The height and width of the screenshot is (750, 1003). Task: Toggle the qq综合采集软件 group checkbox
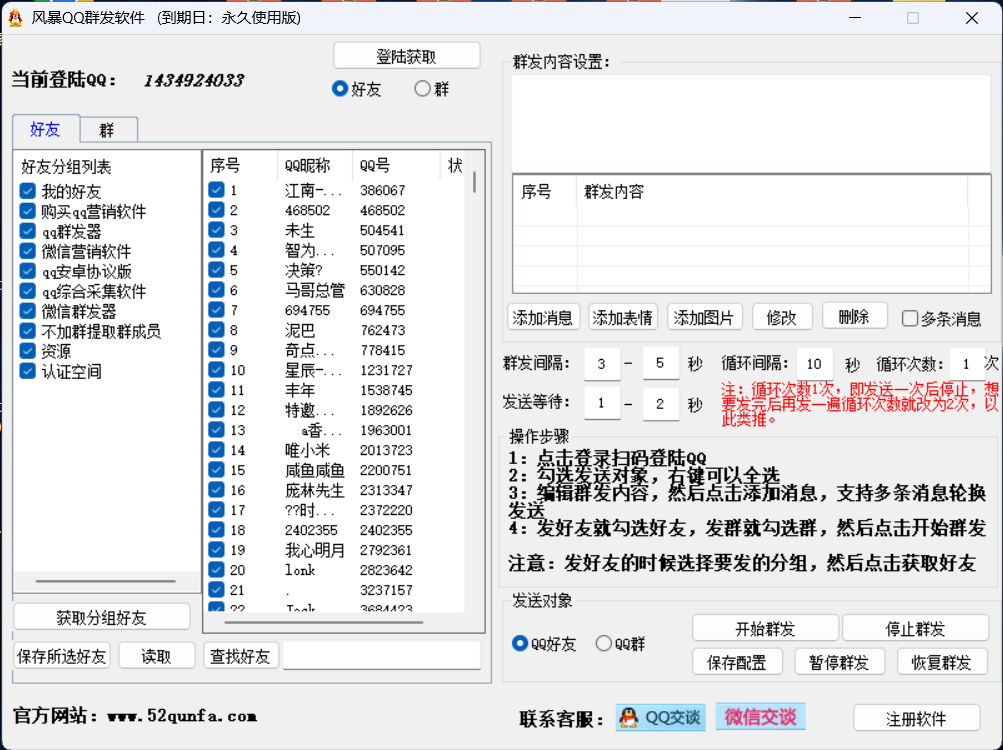[x=28, y=291]
